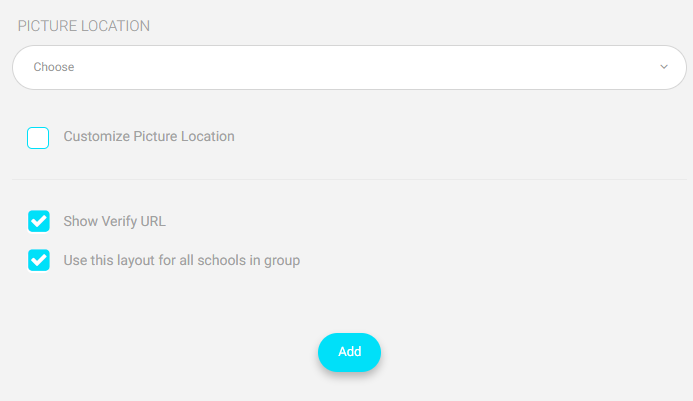Click the PICTURE LOCATION heading label

(84, 26)
